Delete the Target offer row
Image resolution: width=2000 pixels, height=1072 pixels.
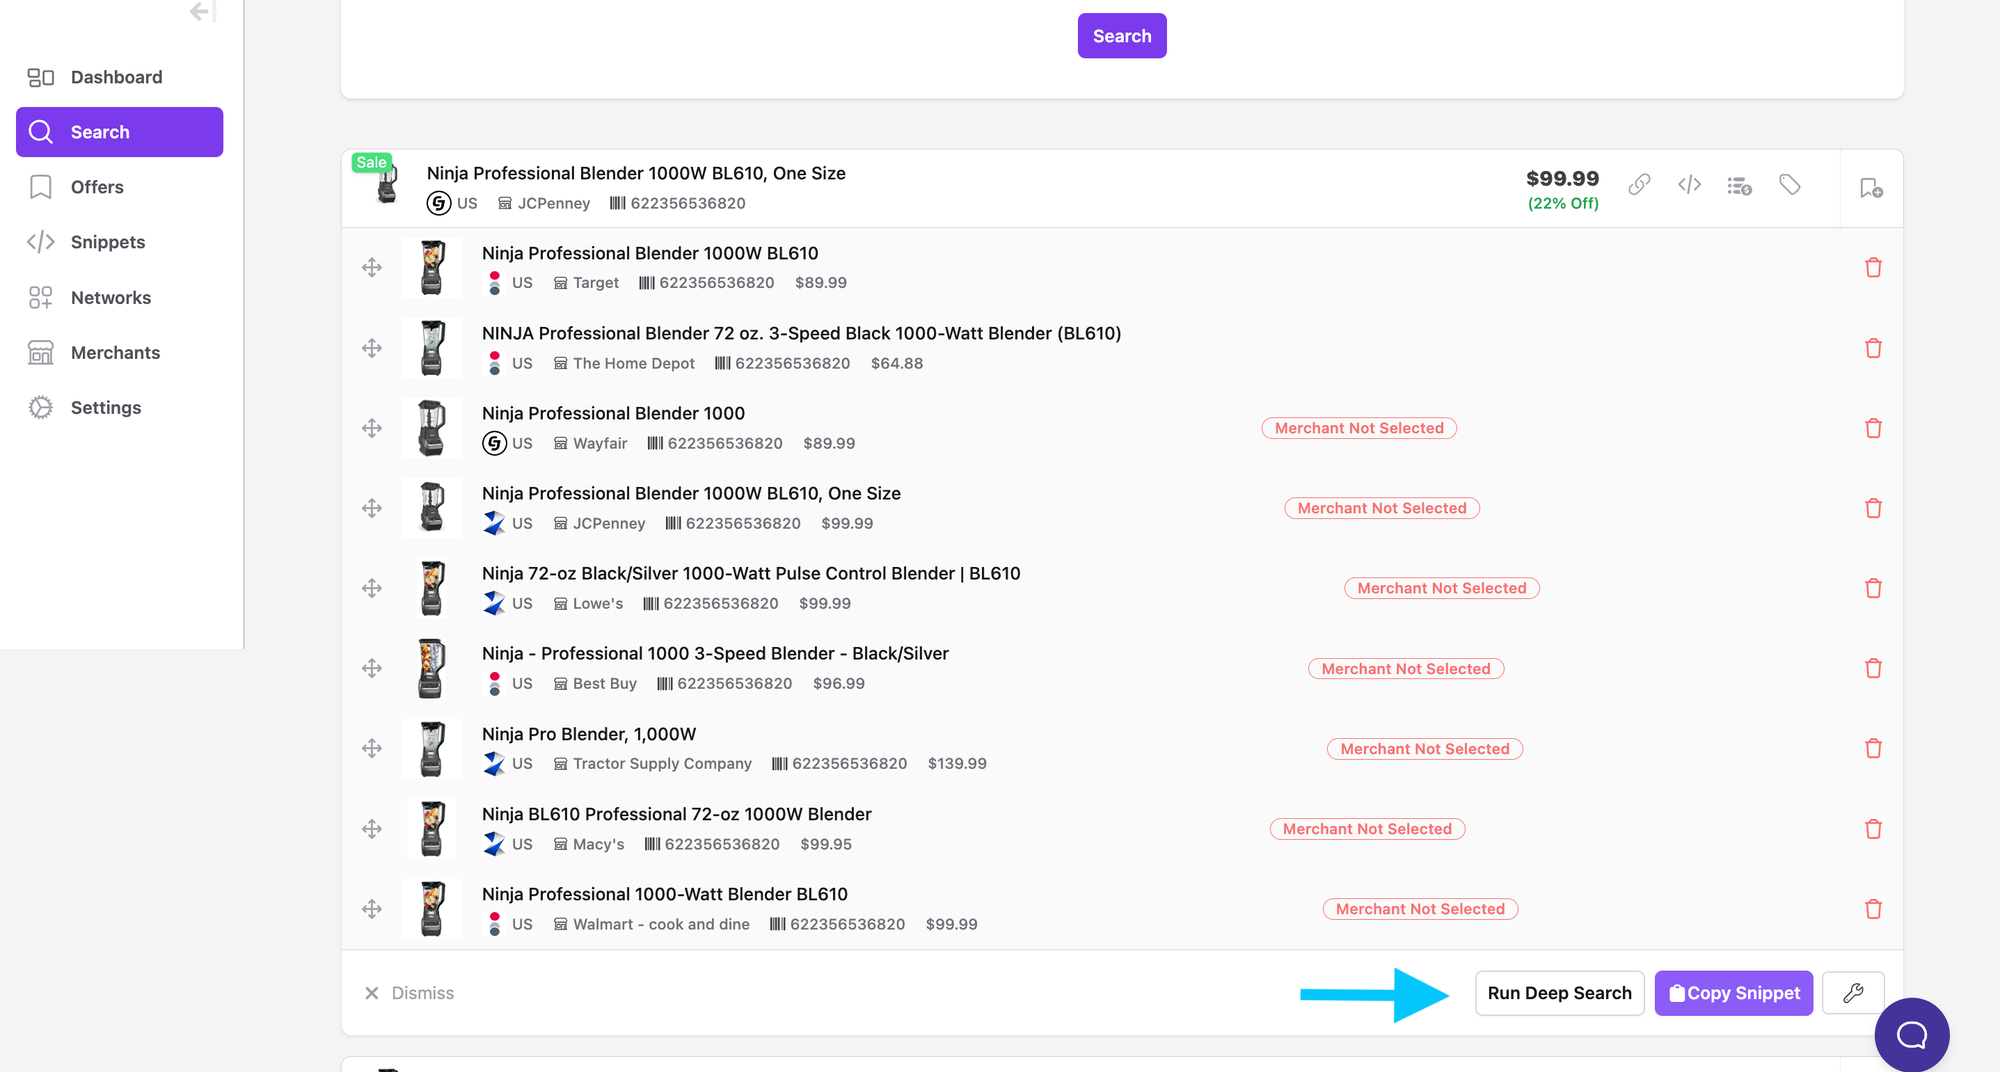tap(1874, 268)
